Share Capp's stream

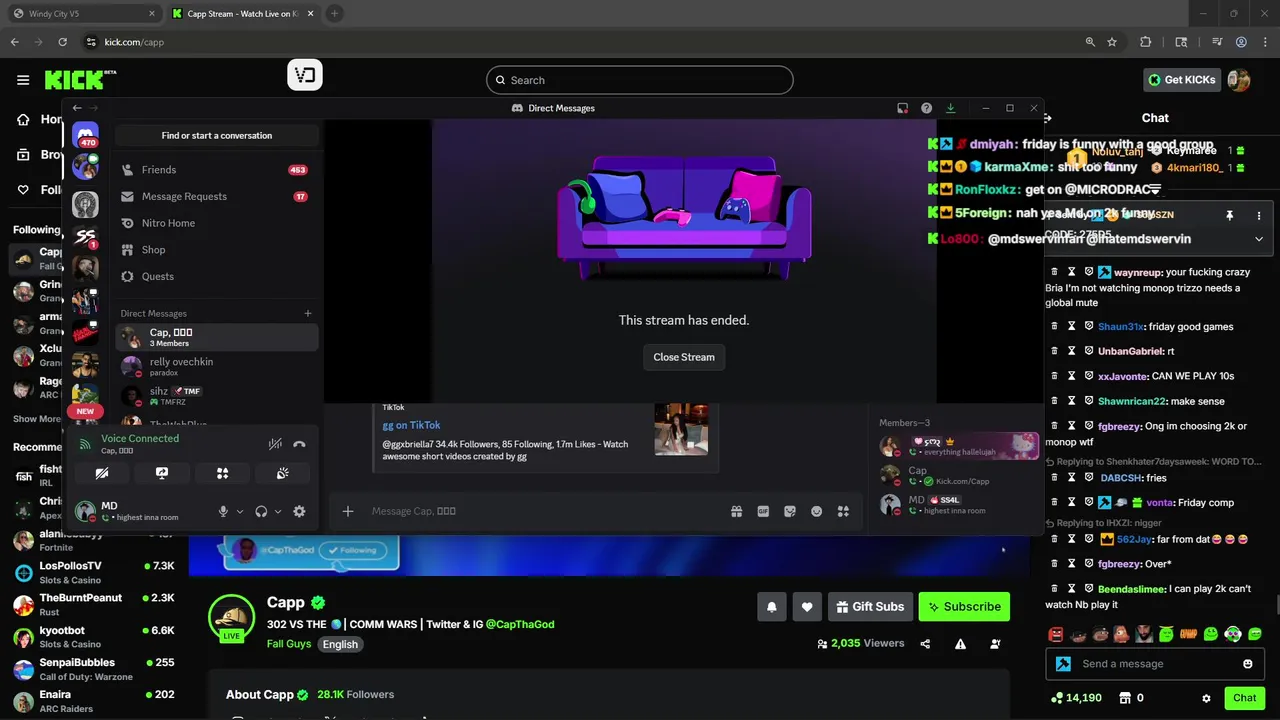coord(925,644)
